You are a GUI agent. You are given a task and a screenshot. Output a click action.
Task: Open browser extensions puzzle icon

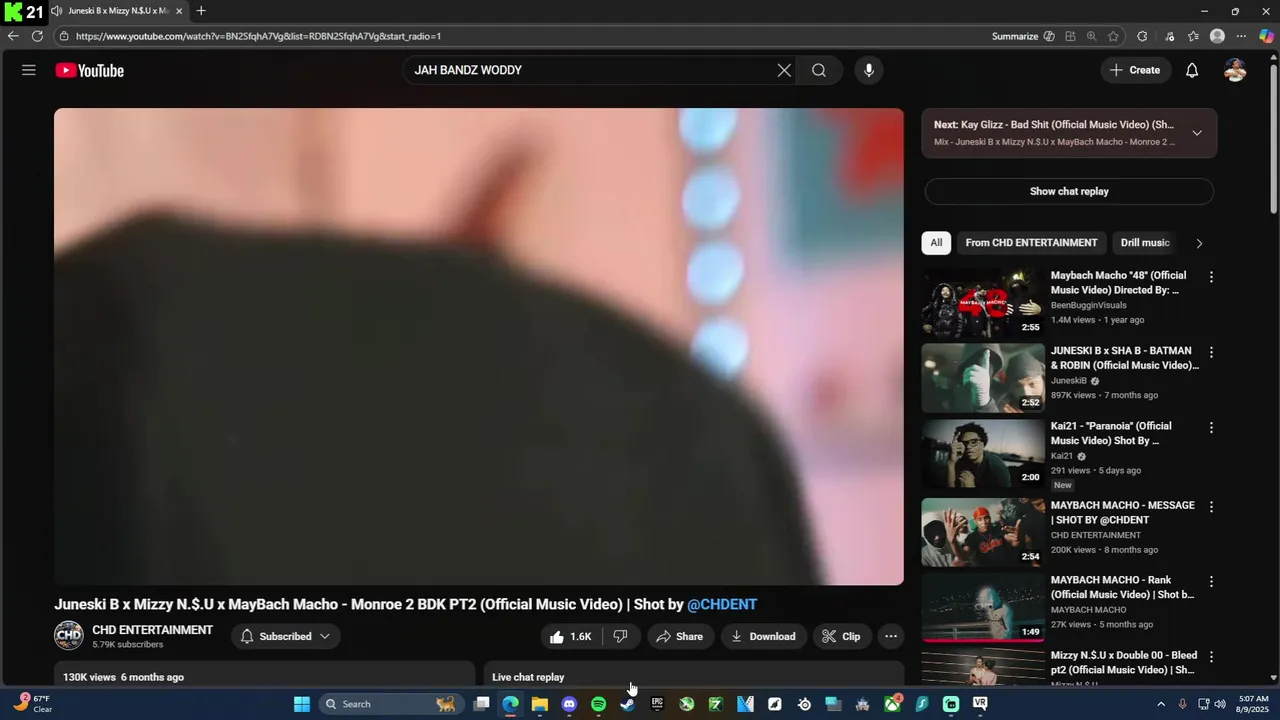pyautogui.click(x=1142, y=36)
